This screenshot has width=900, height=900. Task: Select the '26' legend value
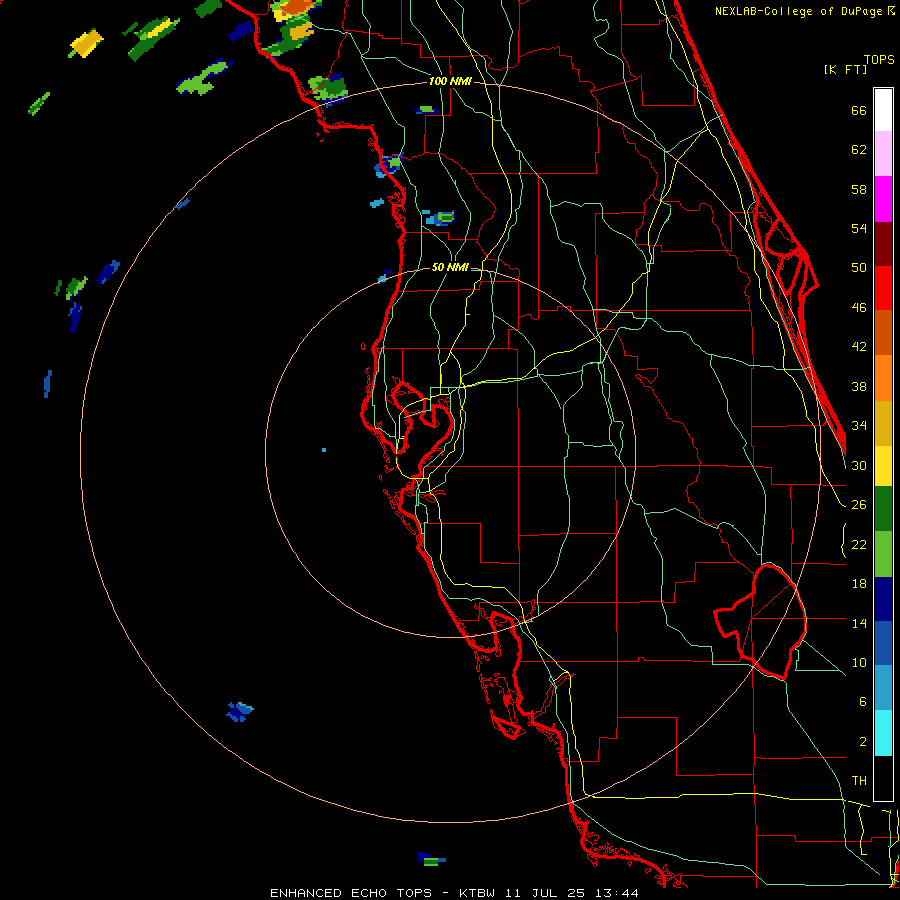859,505
